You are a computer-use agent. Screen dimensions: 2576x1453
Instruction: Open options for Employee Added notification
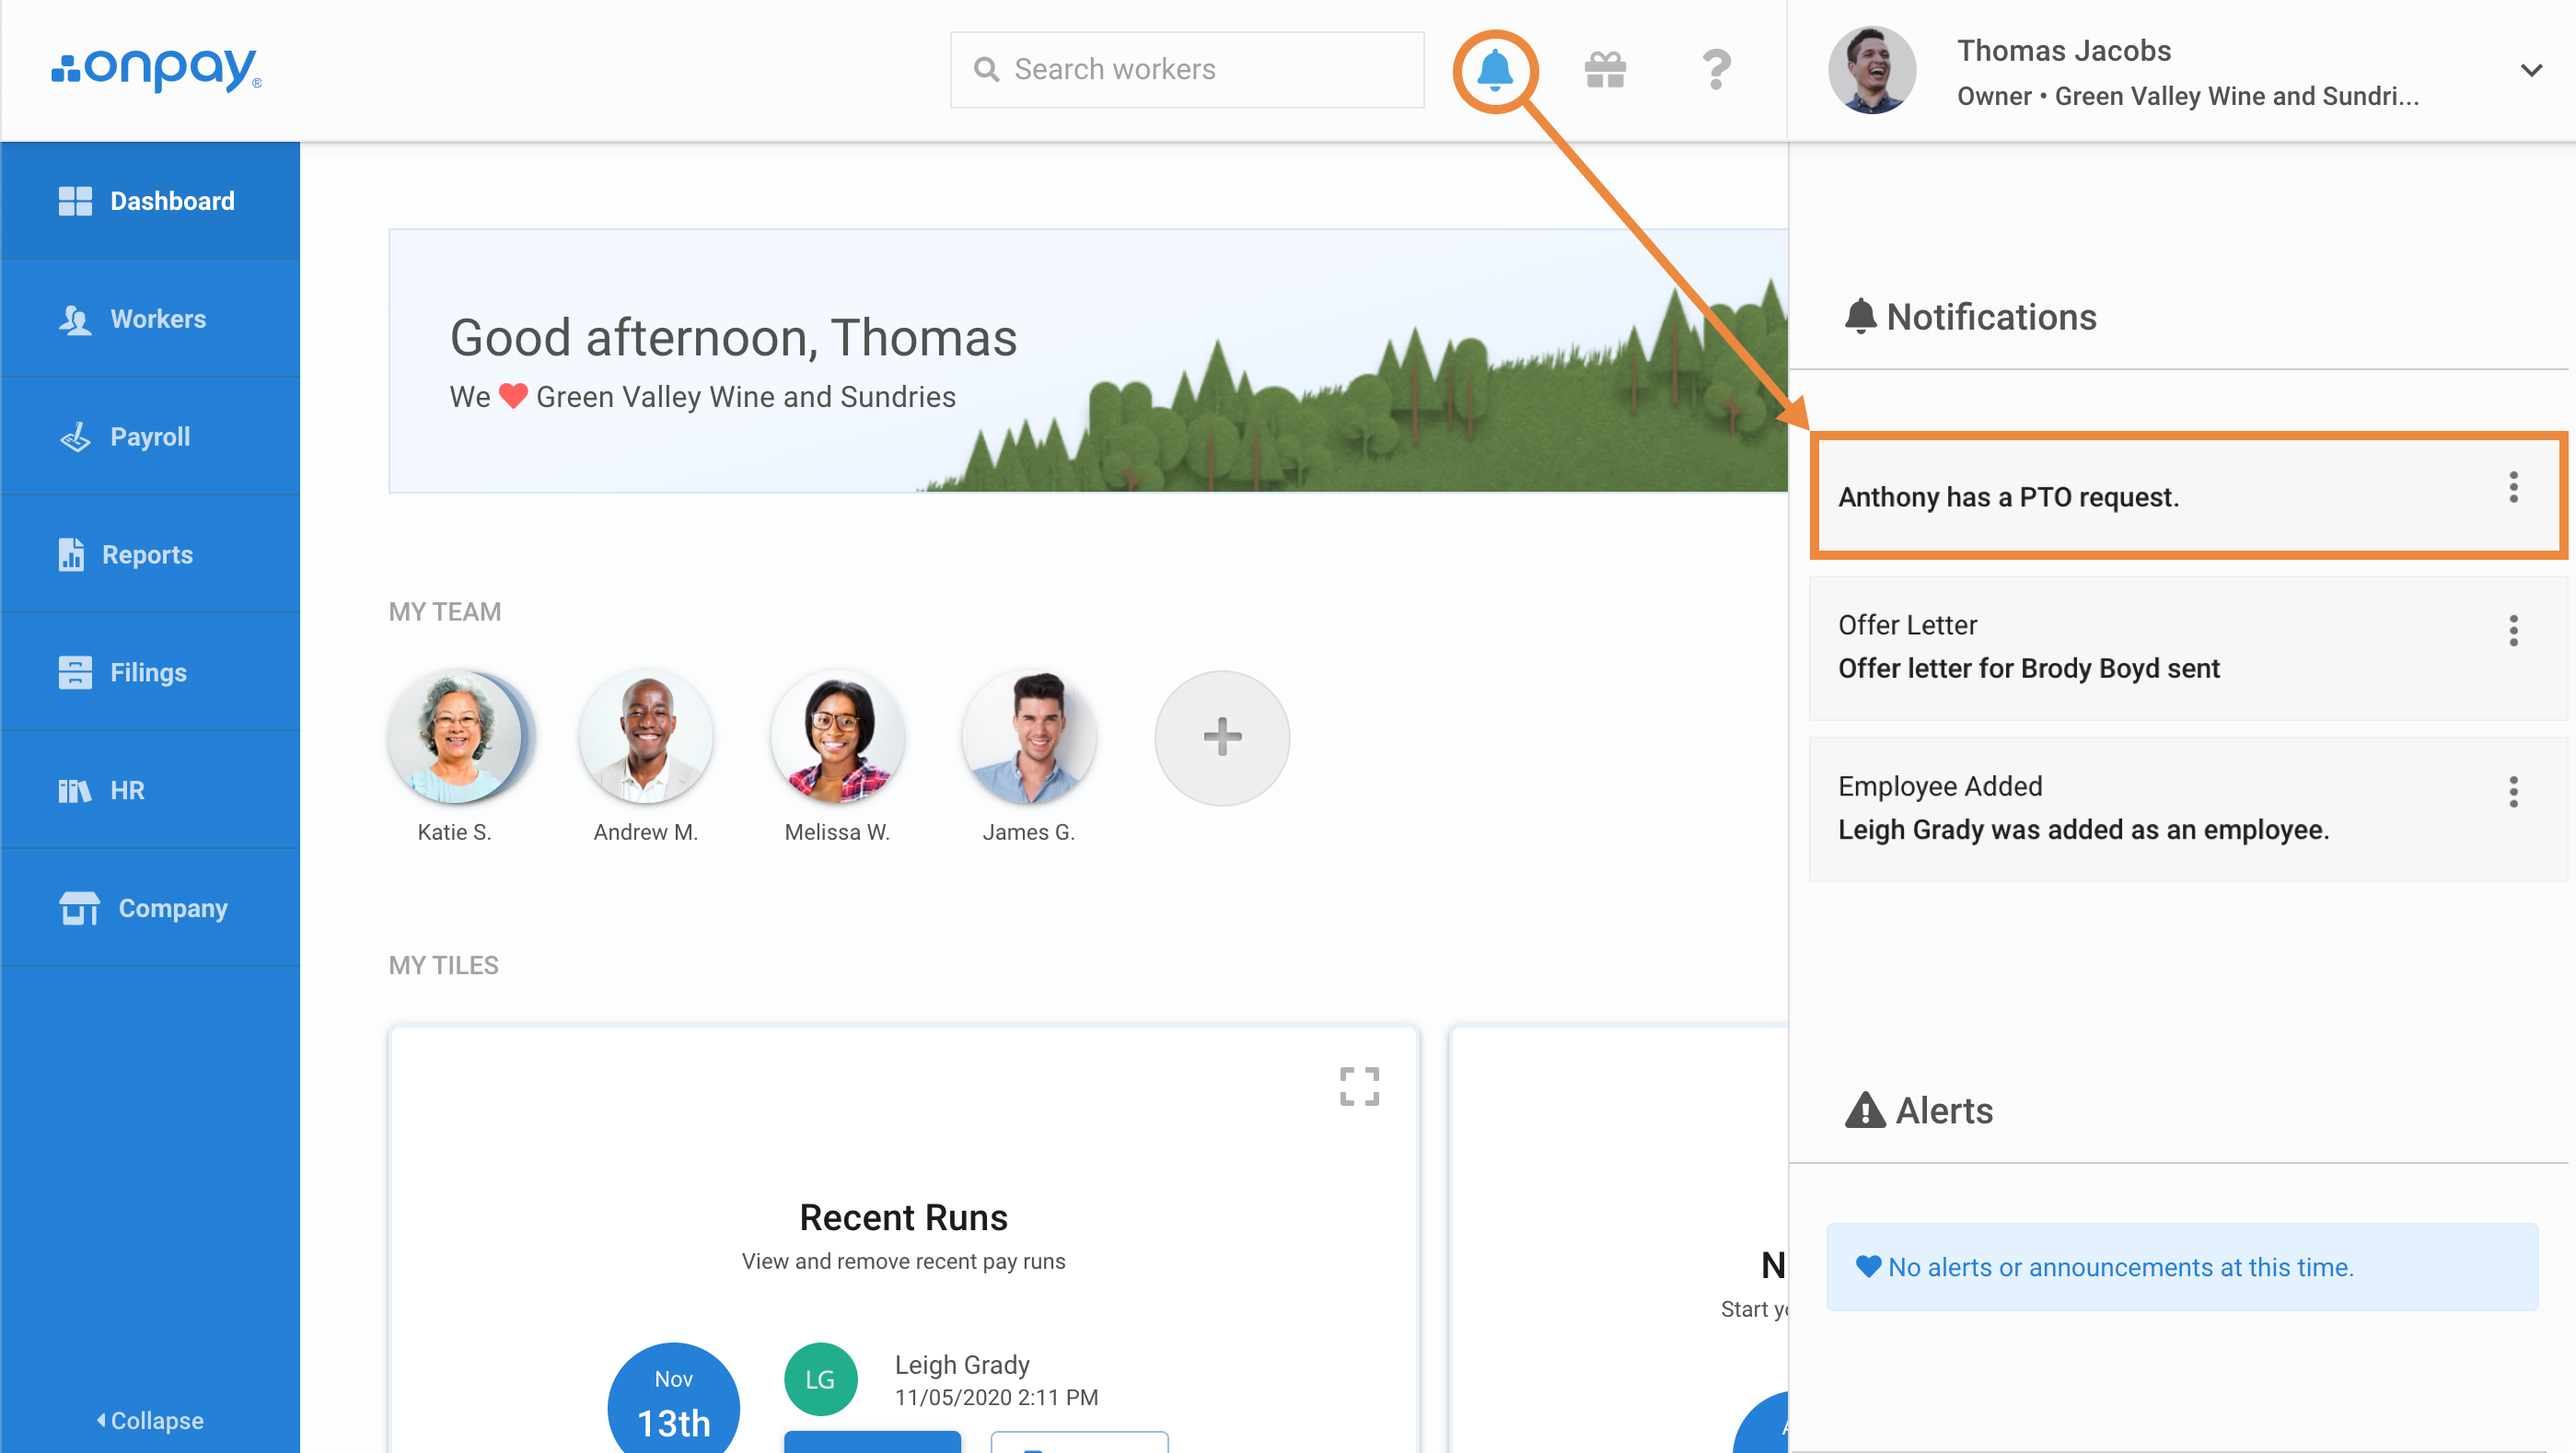click(x=2513, y=792)
